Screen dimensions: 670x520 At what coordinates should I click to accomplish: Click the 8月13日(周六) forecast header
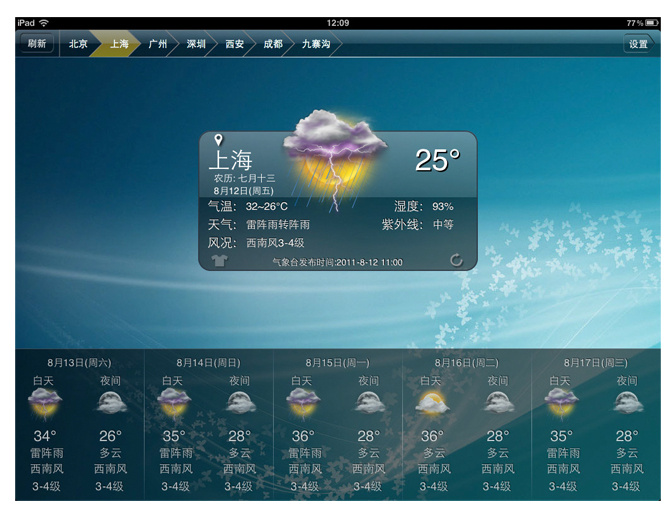(79, 363)
